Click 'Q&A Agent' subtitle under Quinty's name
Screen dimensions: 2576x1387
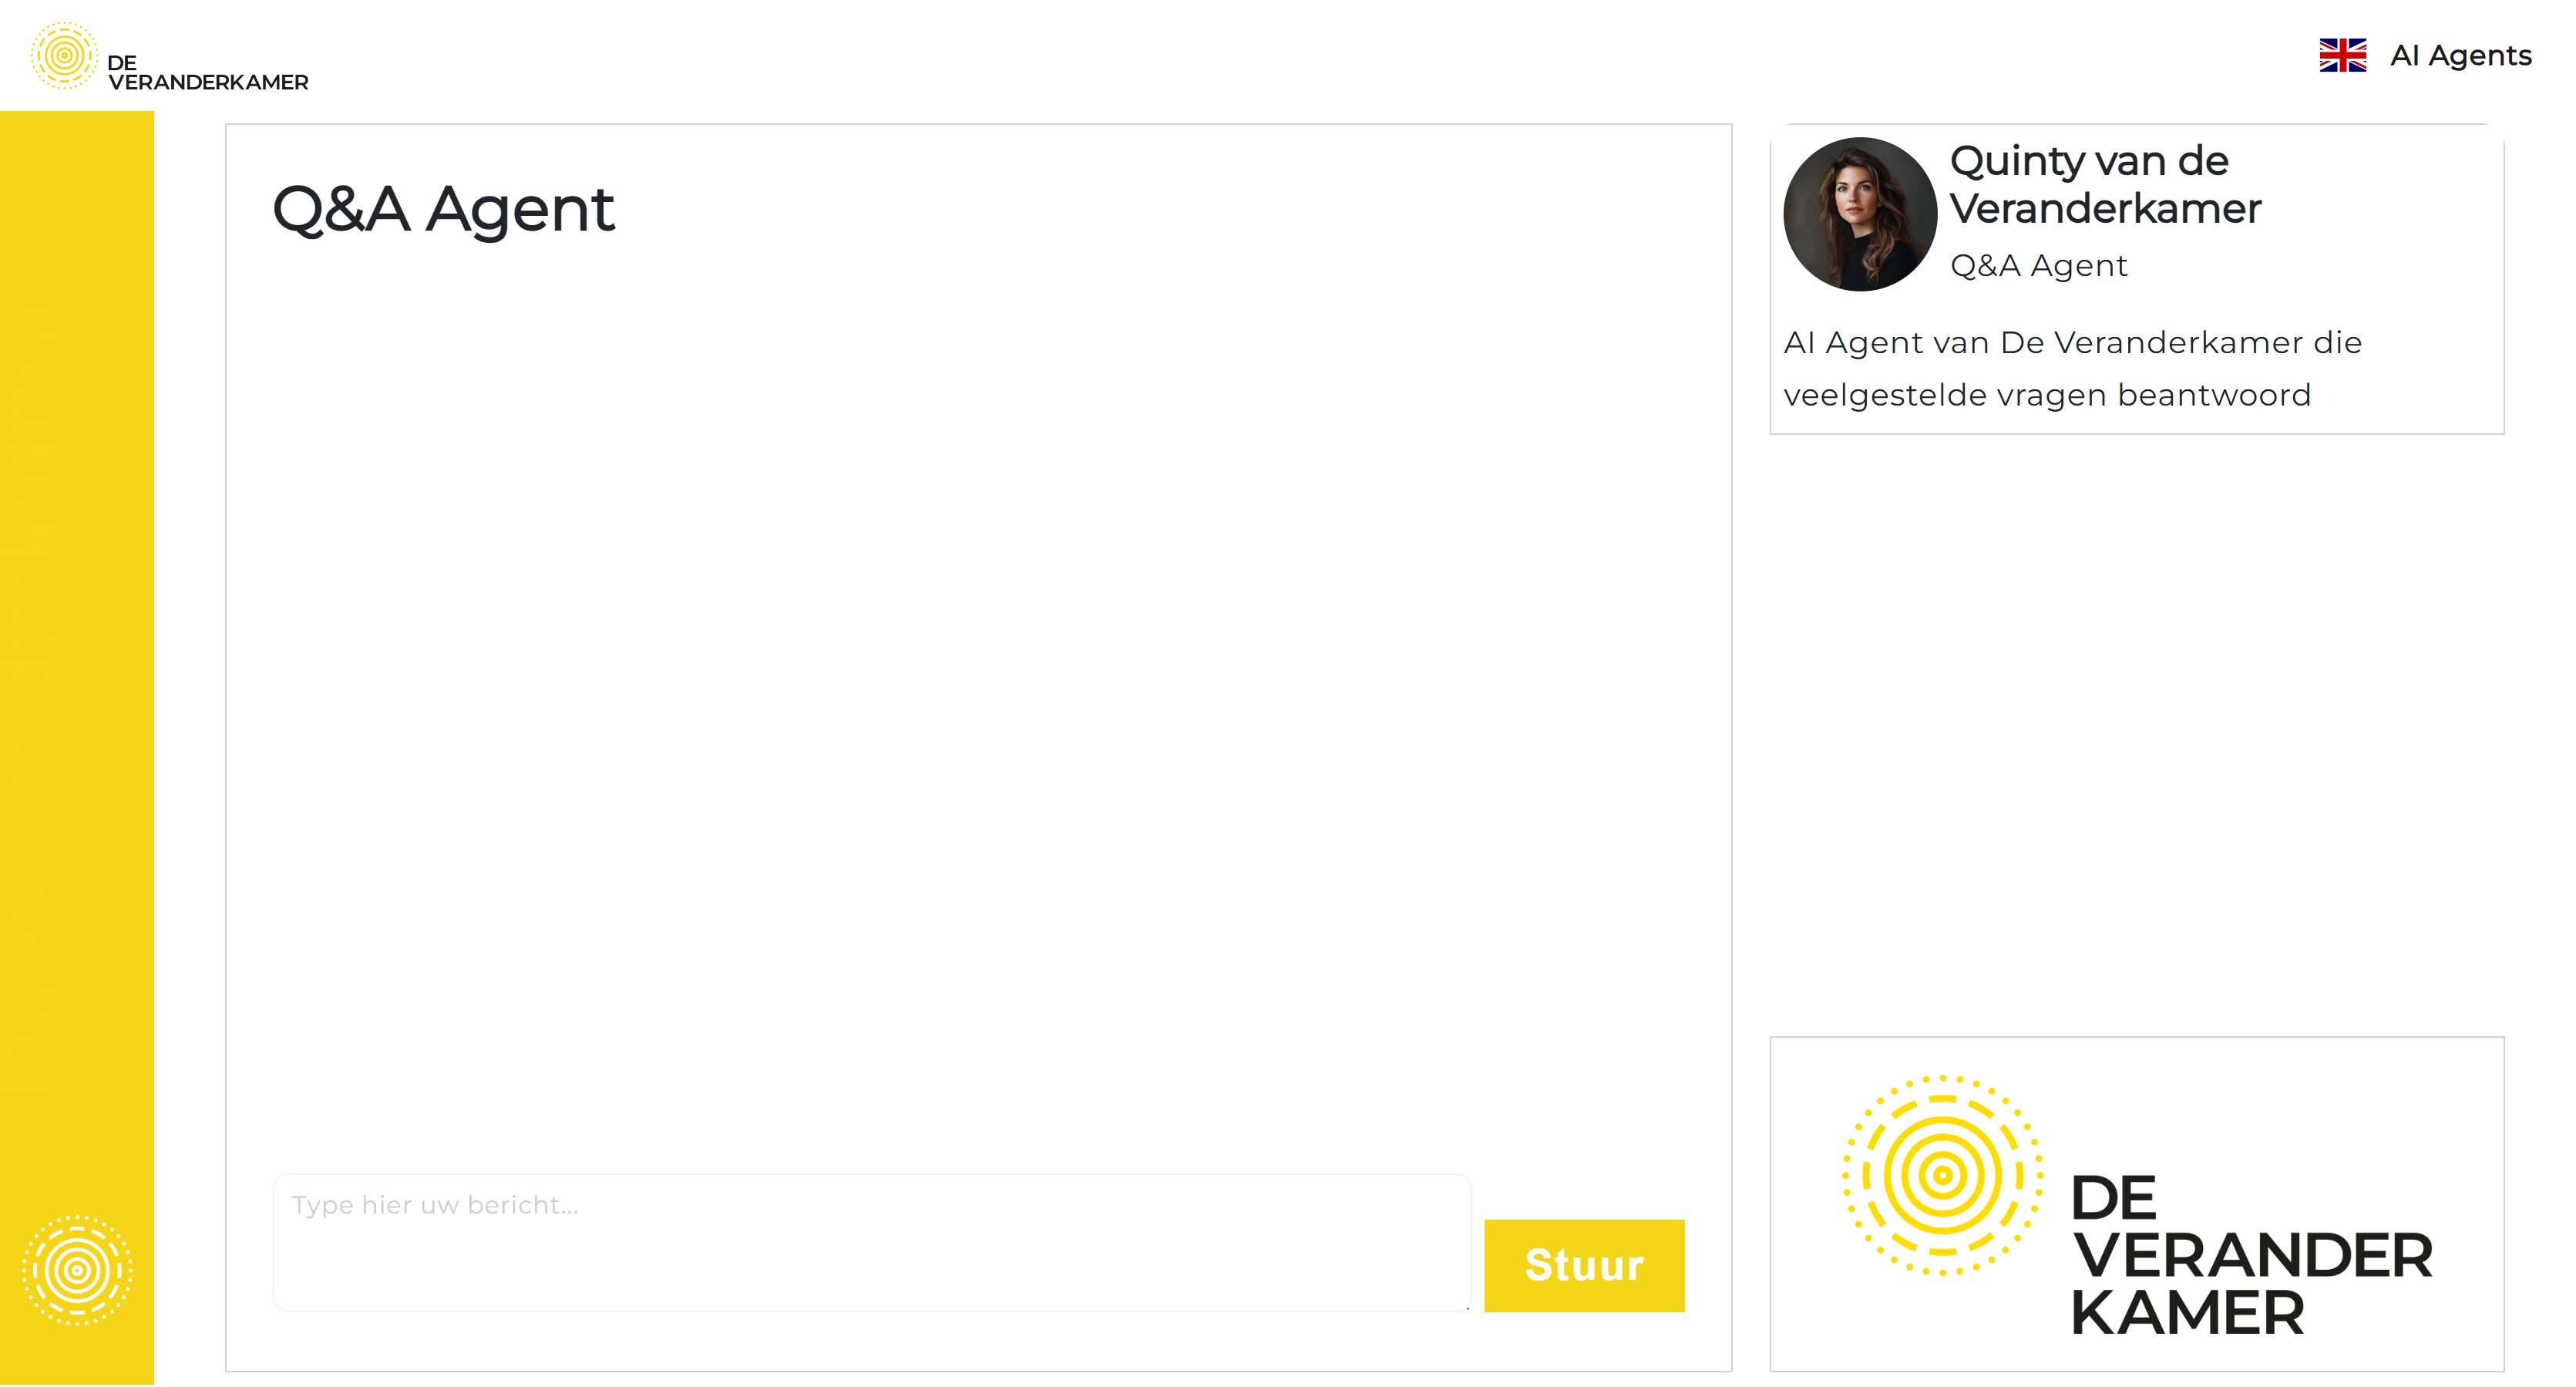[x=2038, y=266]
